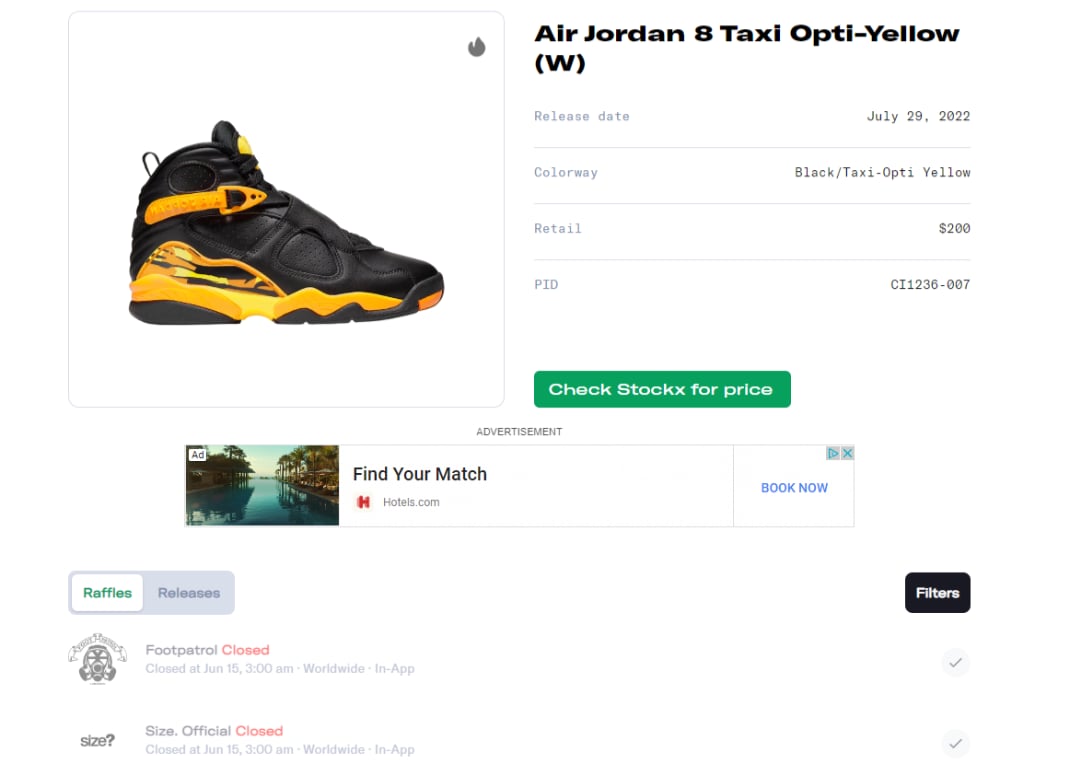
Task: Click BOOK NOW in the advertisement
Action: coord(794,488)
